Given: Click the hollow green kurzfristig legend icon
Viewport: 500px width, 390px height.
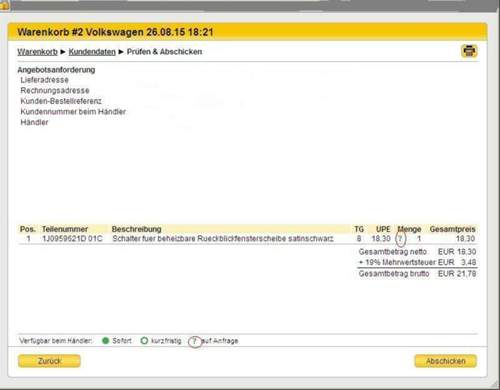Looking at the screenshot, I should 144,341.
